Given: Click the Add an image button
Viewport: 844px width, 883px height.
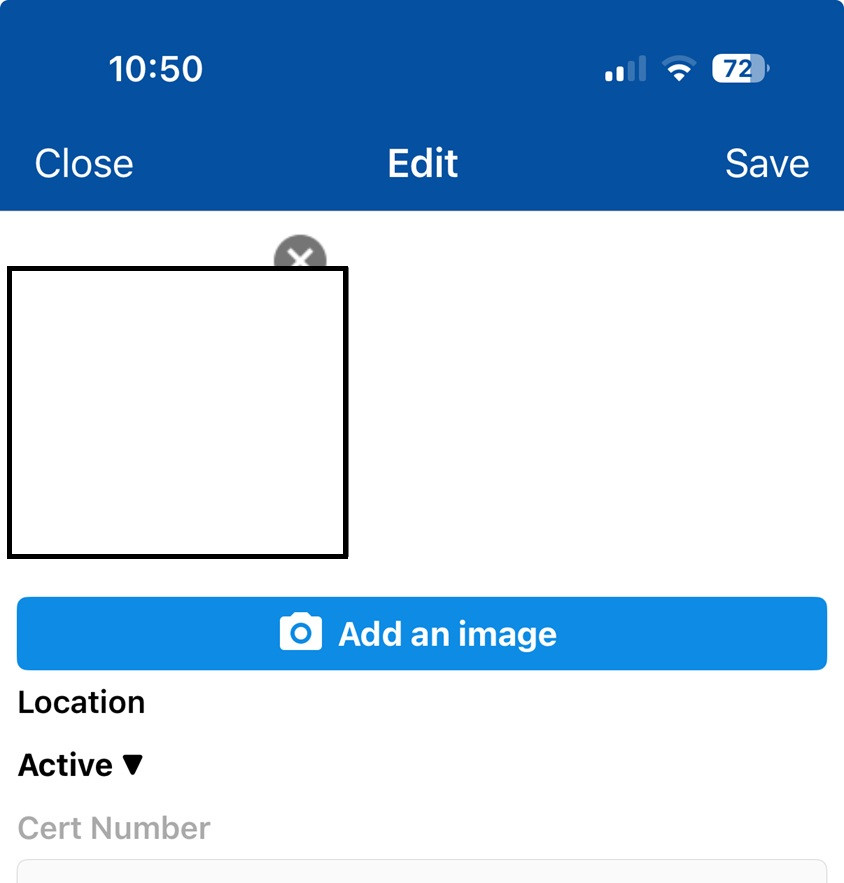Looking at the screenshot, I should tap(422, 633).
